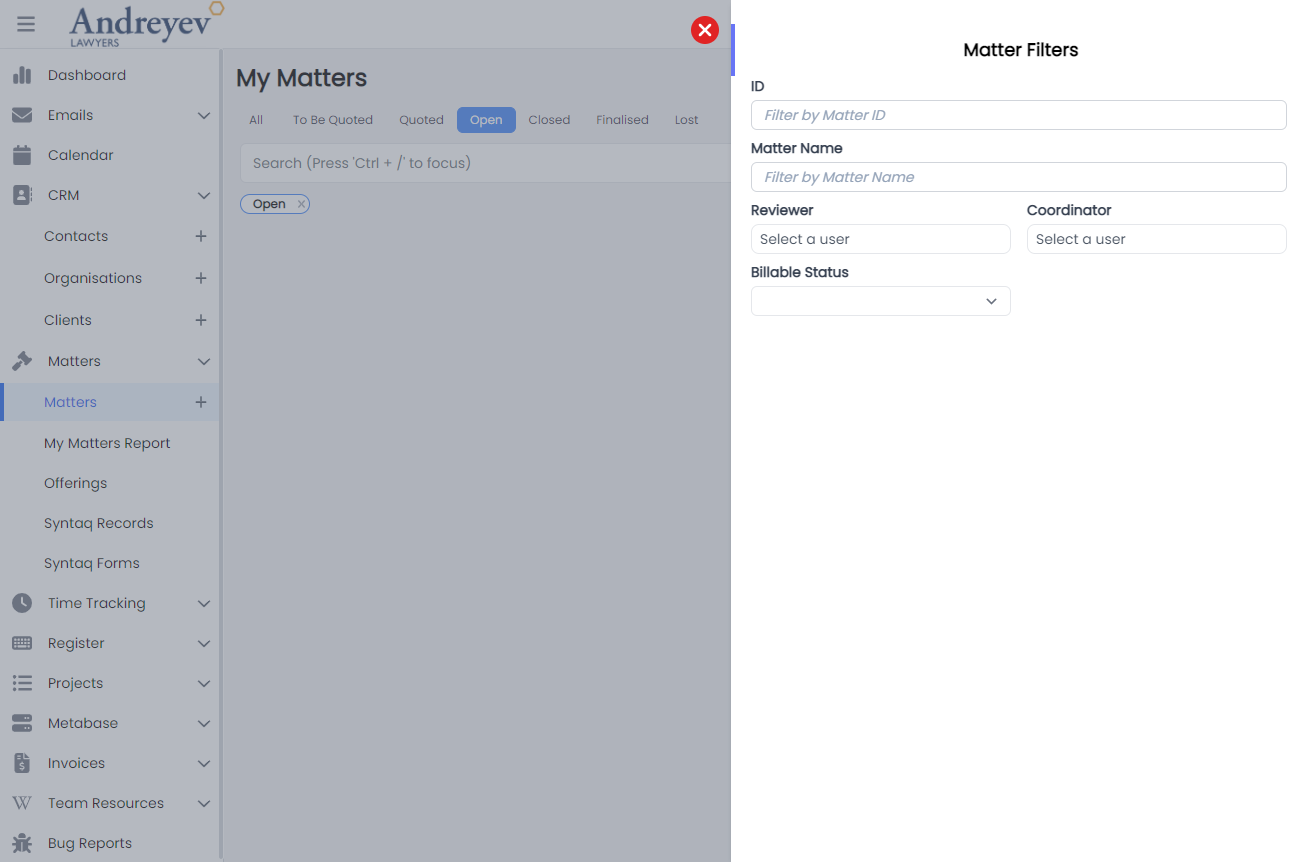Screen dimensions: 1307x862
Task: Select the To Be Quoted tab
Action: [x=332, y=120]
